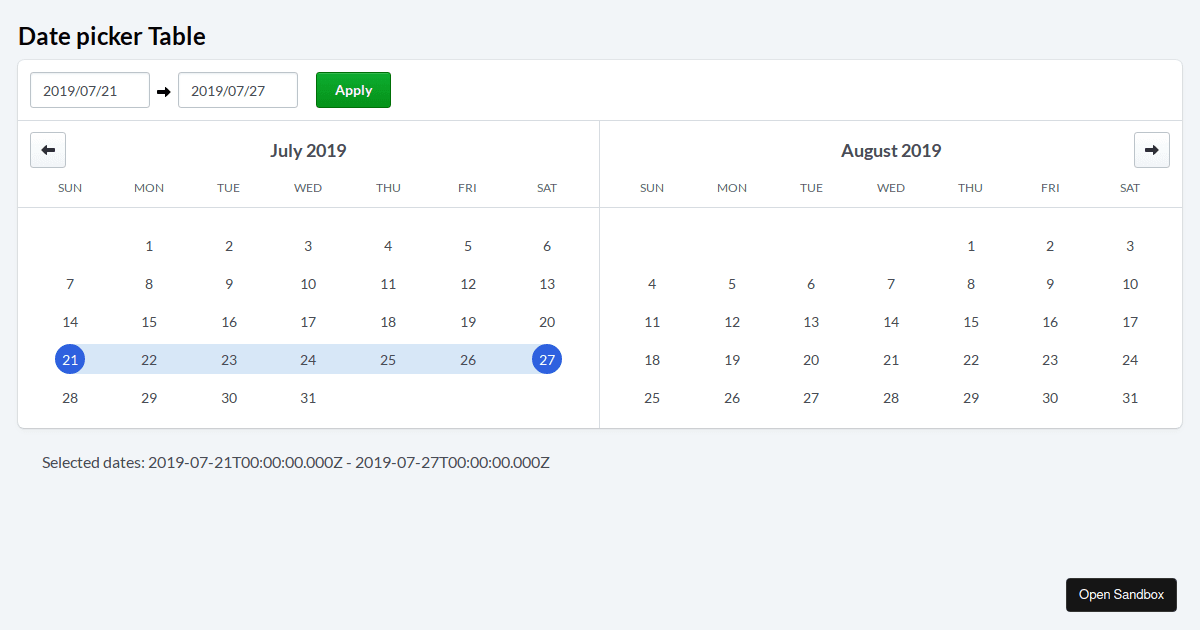Select July 27 in the calendar
The image size is (1200, 630).
[x=547, y=359]
